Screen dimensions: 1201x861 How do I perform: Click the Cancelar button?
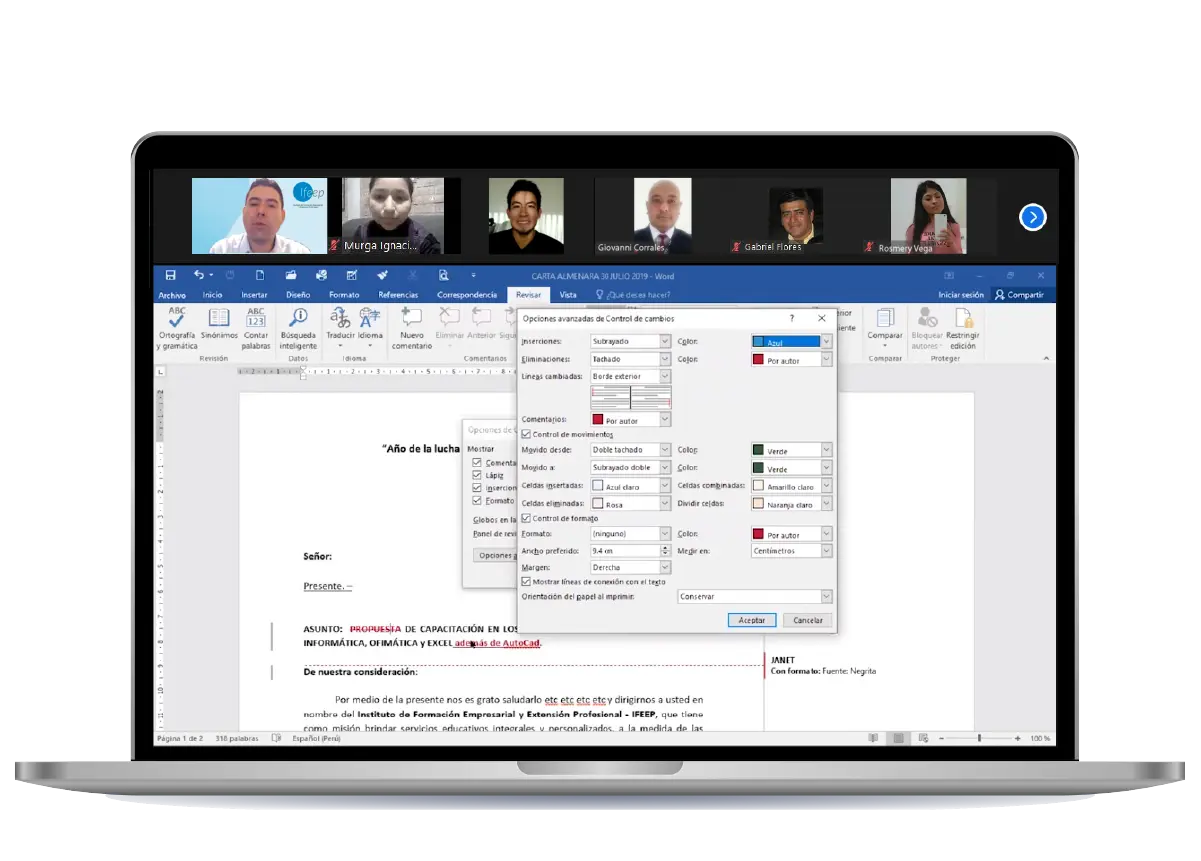(807, 620)
